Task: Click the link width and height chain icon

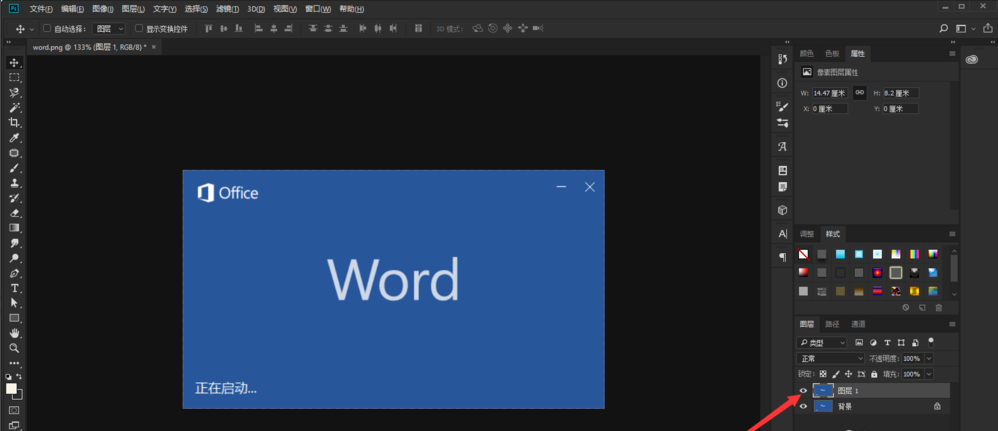Action: tap(859, 92)
